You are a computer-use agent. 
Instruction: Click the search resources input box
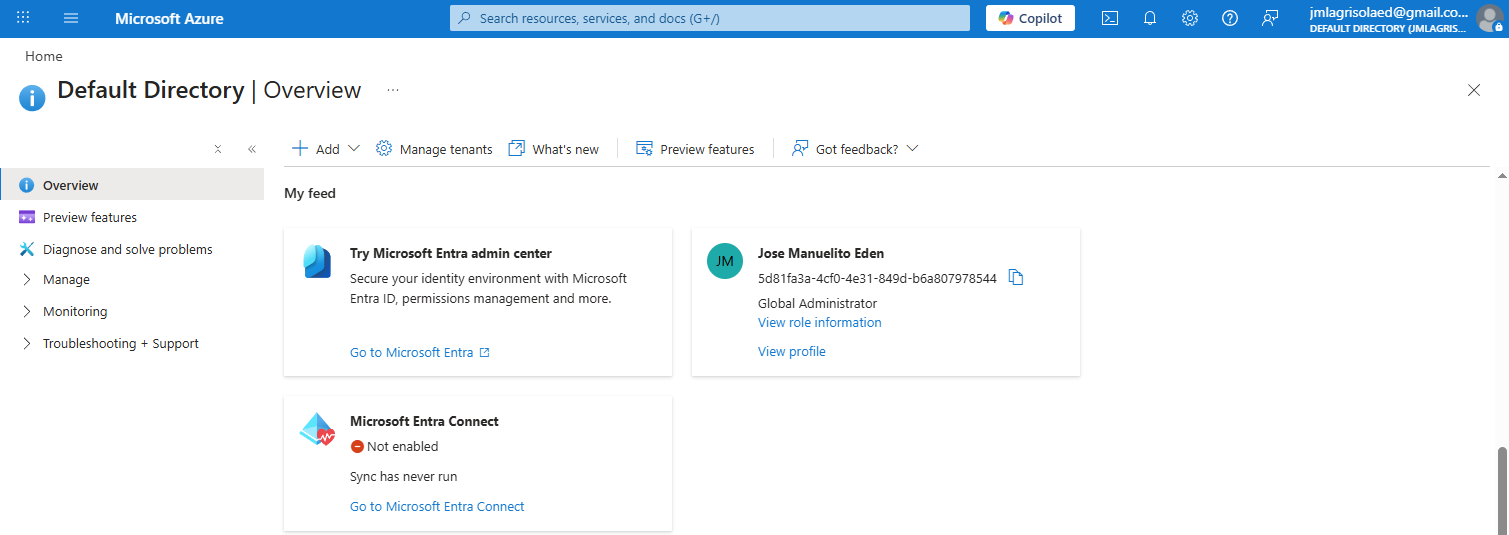point(710,18)
